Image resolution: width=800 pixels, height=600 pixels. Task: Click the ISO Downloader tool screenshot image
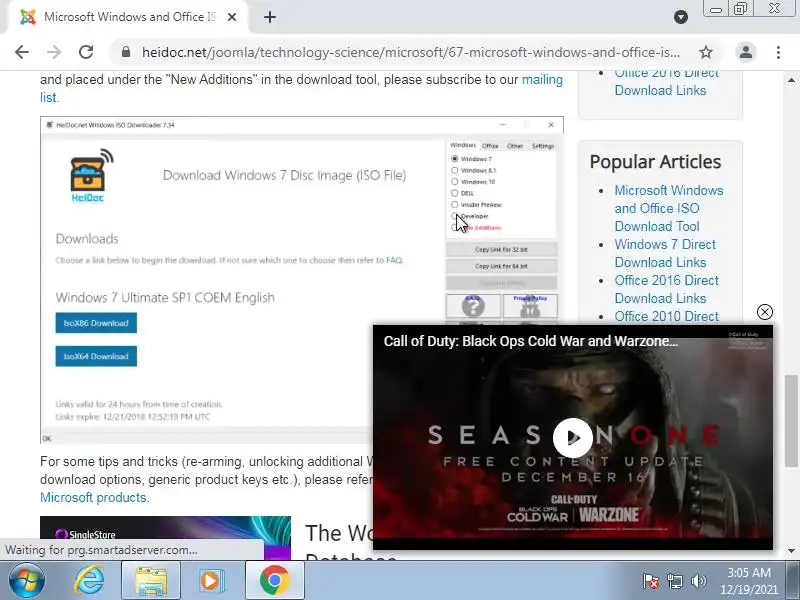click(302, 280)
